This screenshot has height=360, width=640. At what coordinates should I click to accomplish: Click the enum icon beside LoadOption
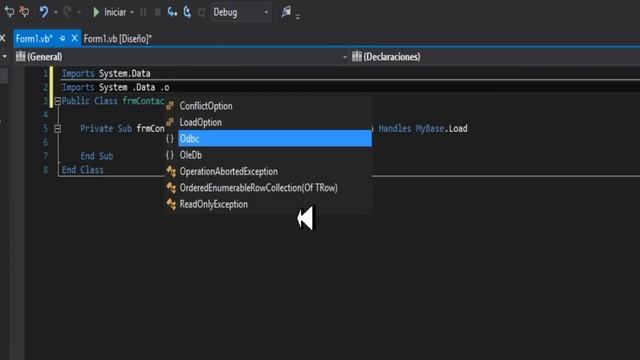pos(170,122)
